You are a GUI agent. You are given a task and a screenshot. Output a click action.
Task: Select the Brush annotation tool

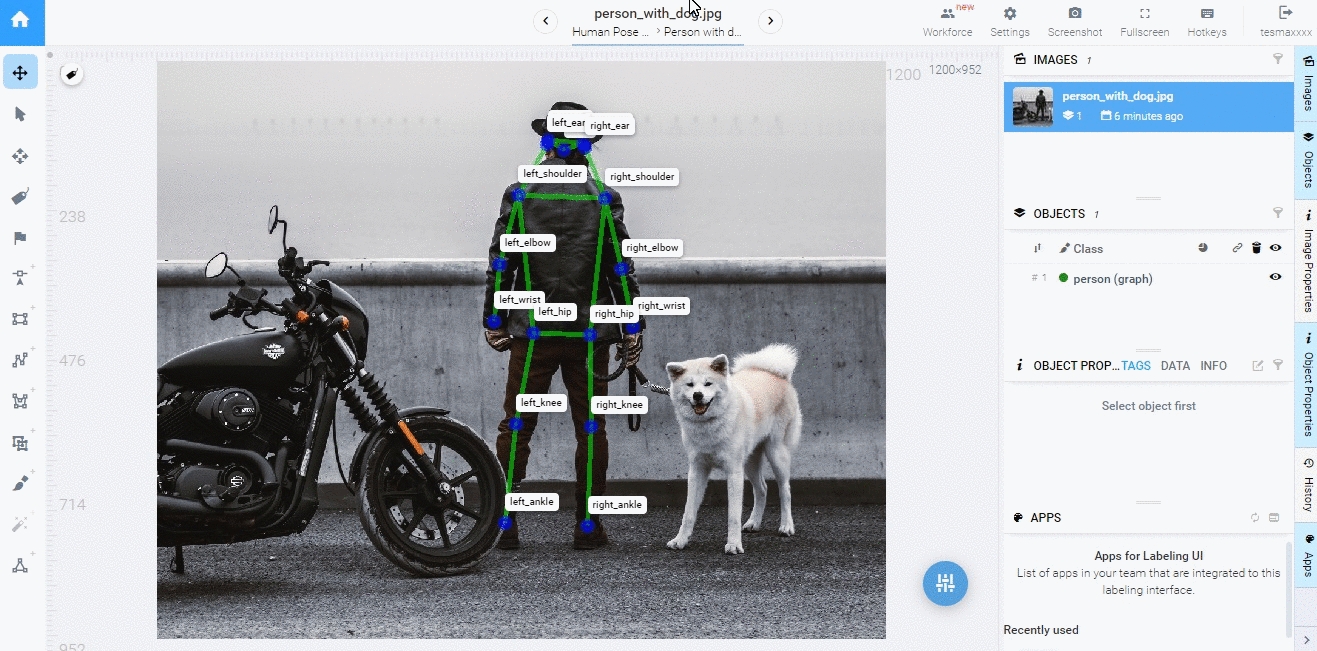pyautogui.click(x=20, y=483)
